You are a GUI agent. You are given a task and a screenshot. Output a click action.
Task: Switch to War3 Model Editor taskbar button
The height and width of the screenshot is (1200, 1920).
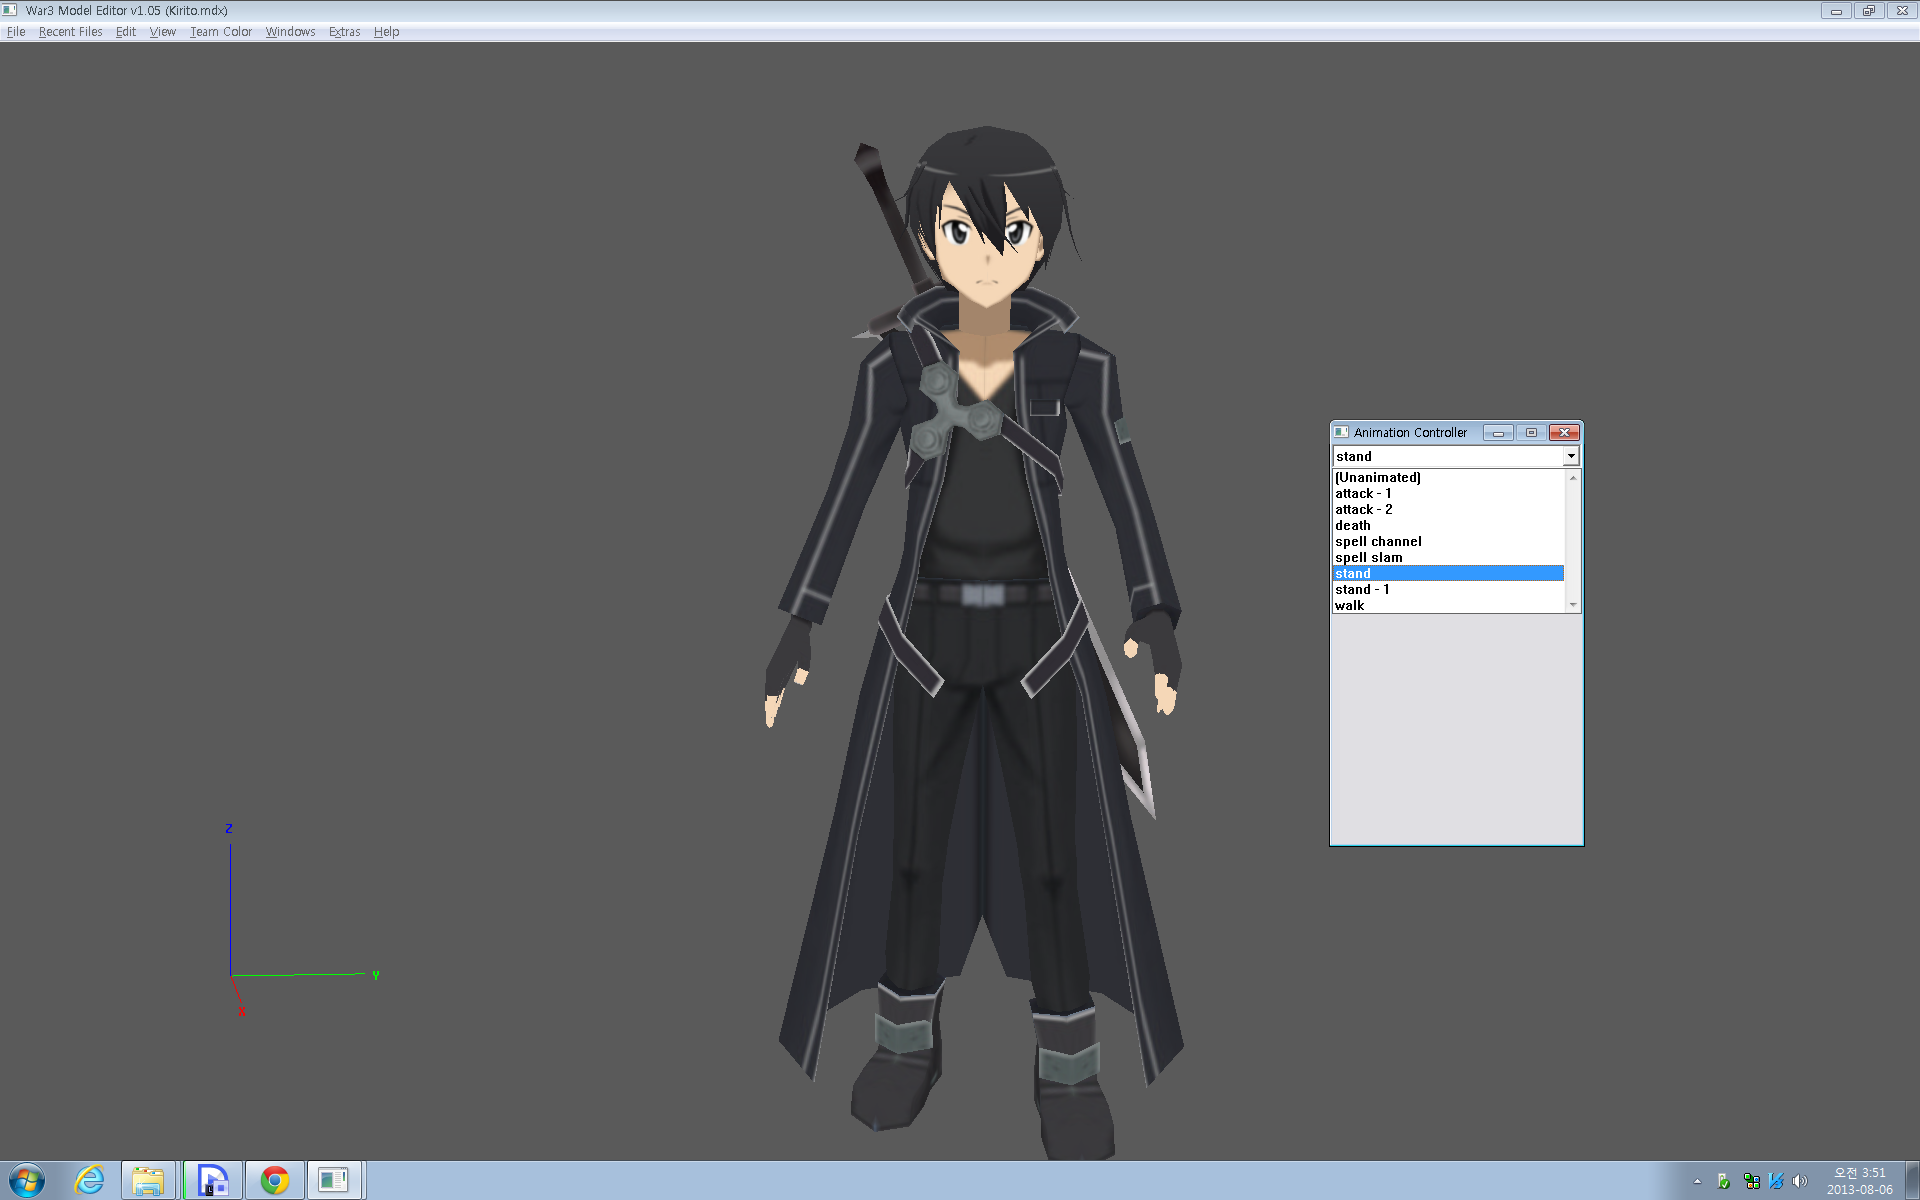point(334,1181)
